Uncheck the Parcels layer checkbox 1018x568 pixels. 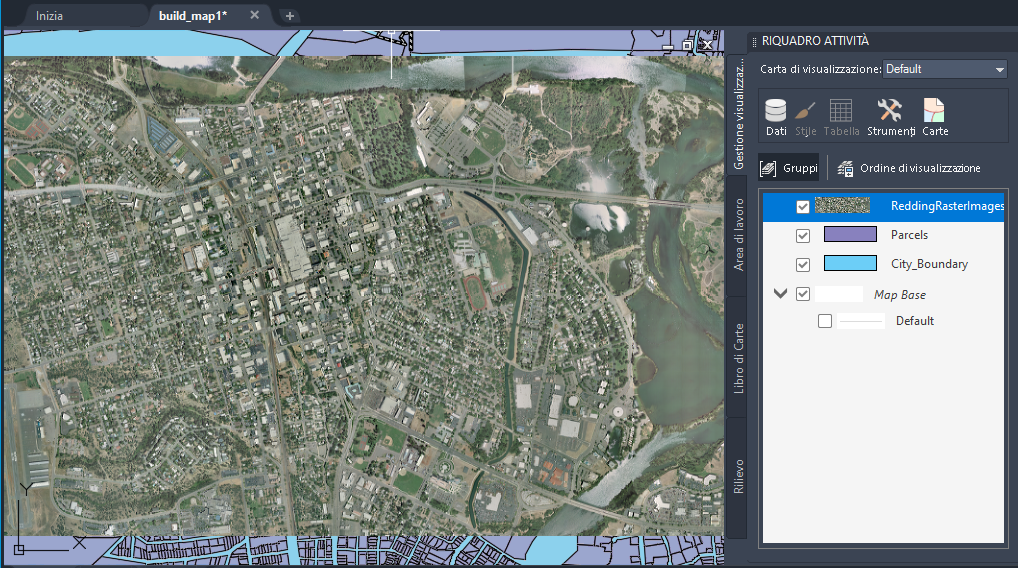click(802, 235)
